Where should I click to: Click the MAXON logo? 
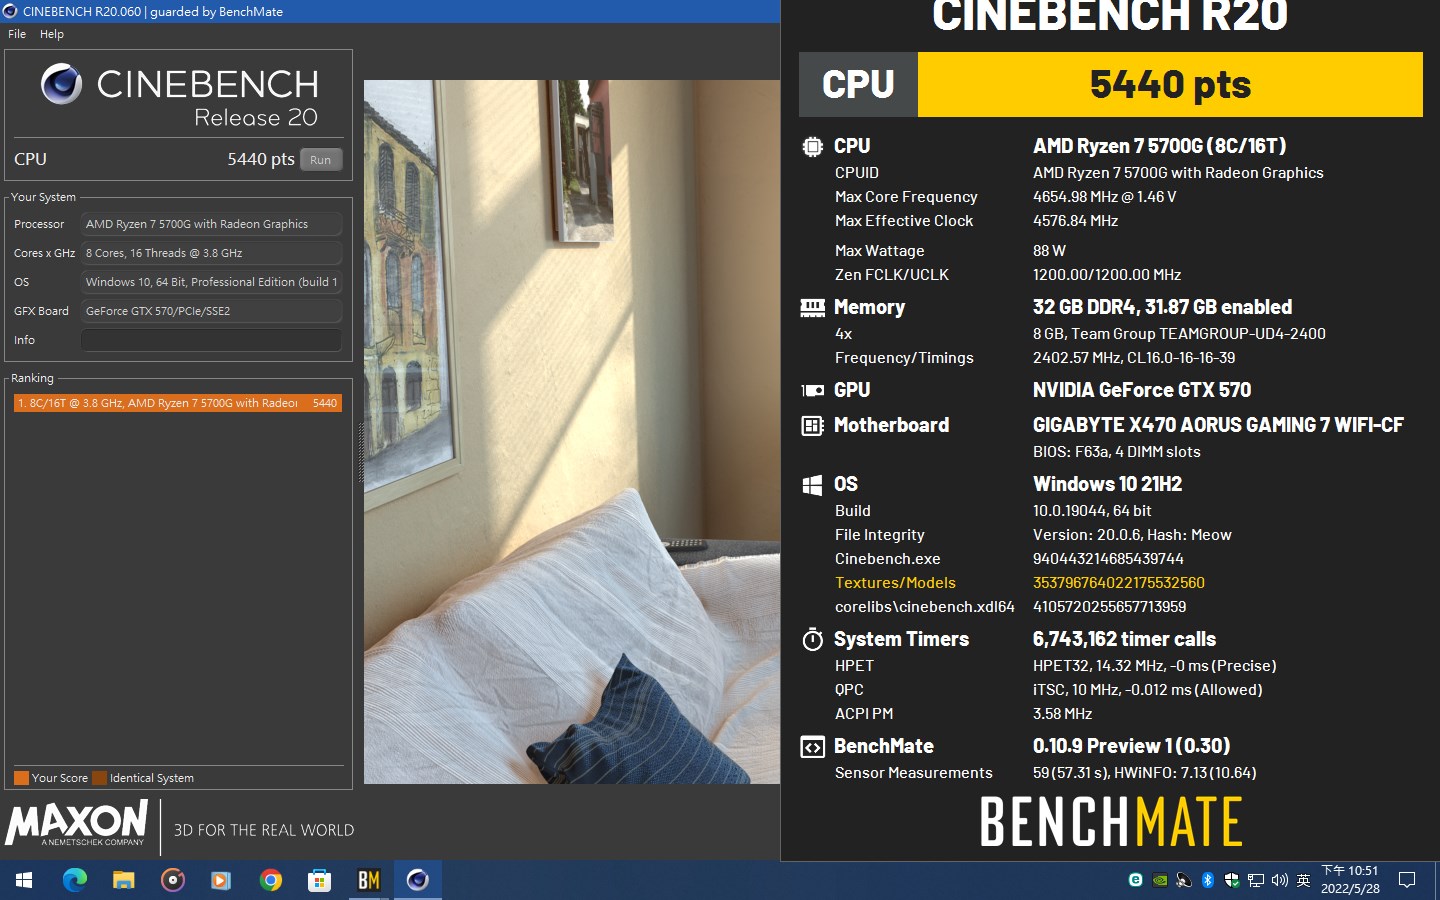tap(77, 824)
